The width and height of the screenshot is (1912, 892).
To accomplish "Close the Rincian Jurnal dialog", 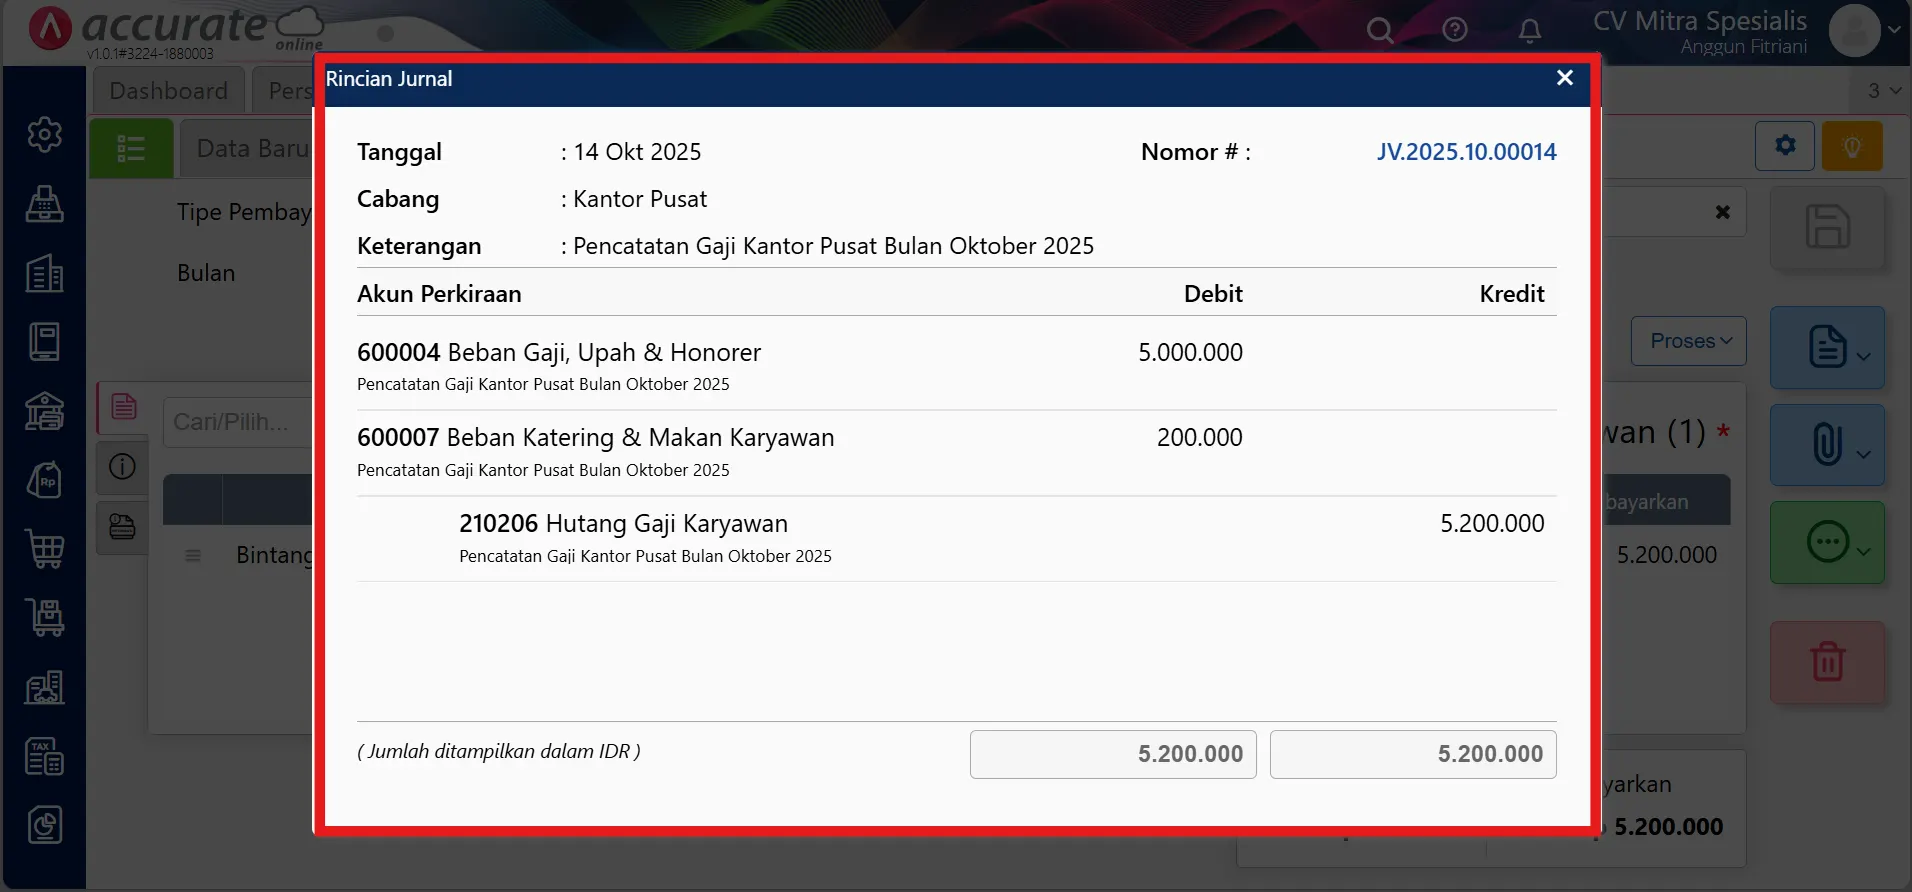I will [x=1565, y=78].
